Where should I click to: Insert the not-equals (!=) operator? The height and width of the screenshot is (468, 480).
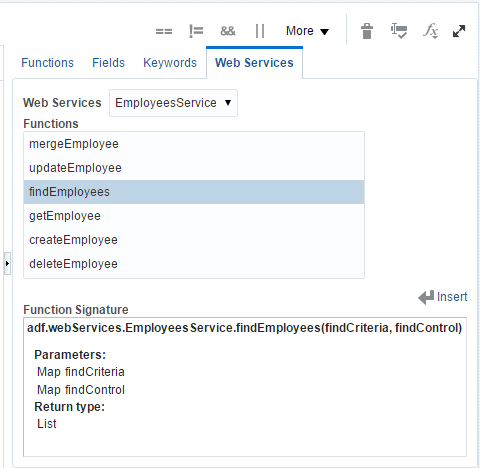(196, 31)
